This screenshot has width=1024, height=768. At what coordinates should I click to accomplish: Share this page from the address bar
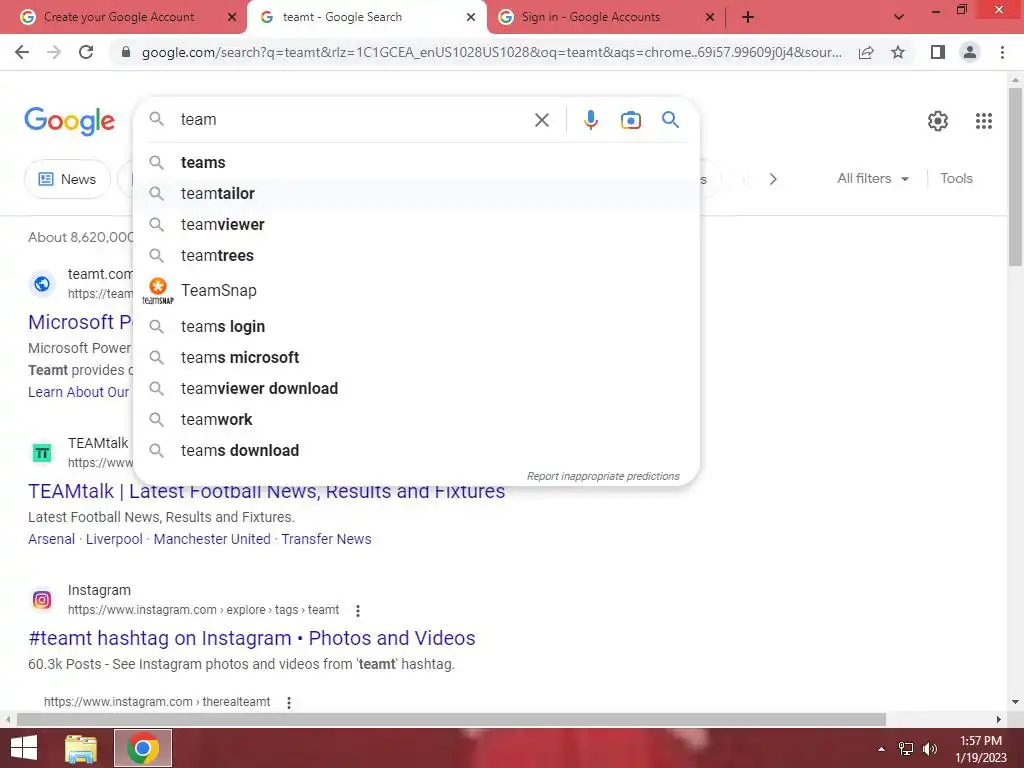tap(866, 52)
